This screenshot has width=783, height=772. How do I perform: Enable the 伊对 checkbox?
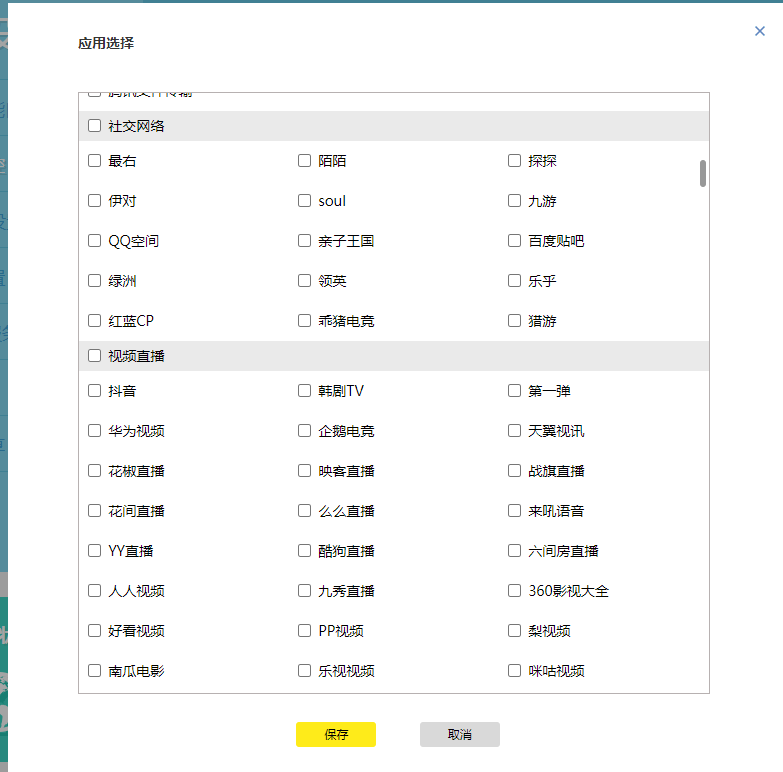[x=94, y=200]
